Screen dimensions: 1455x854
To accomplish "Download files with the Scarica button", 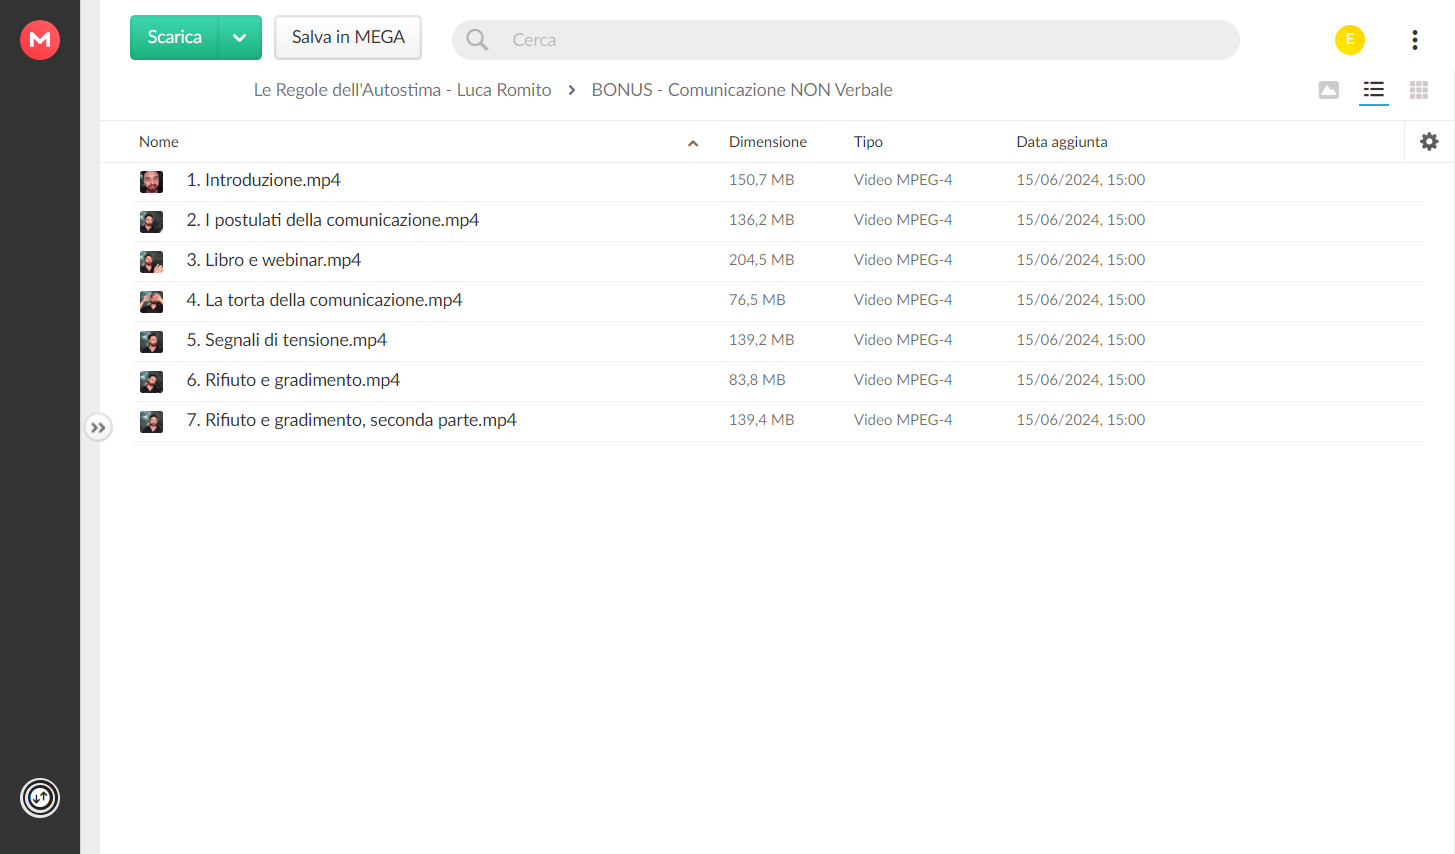I will coord(174,38).
